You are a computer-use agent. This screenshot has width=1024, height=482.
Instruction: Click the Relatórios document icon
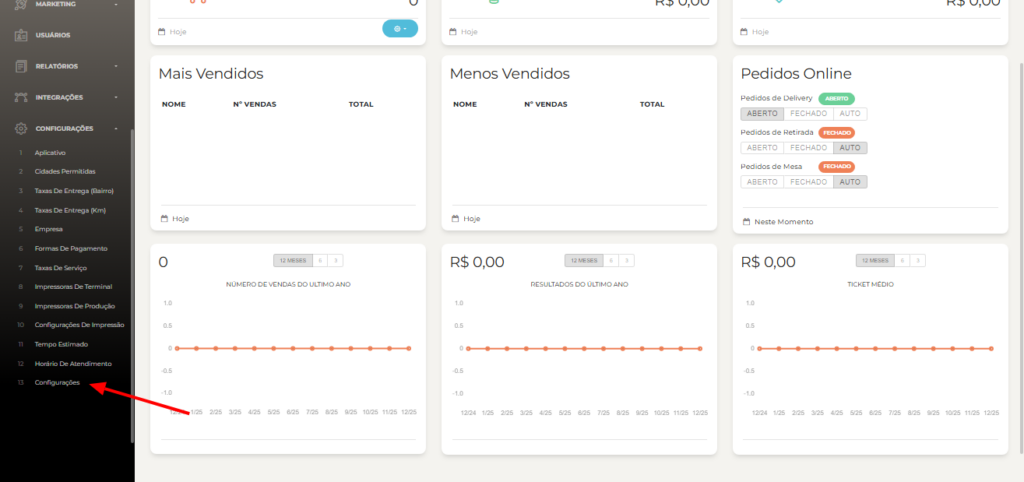coord(21,66)
